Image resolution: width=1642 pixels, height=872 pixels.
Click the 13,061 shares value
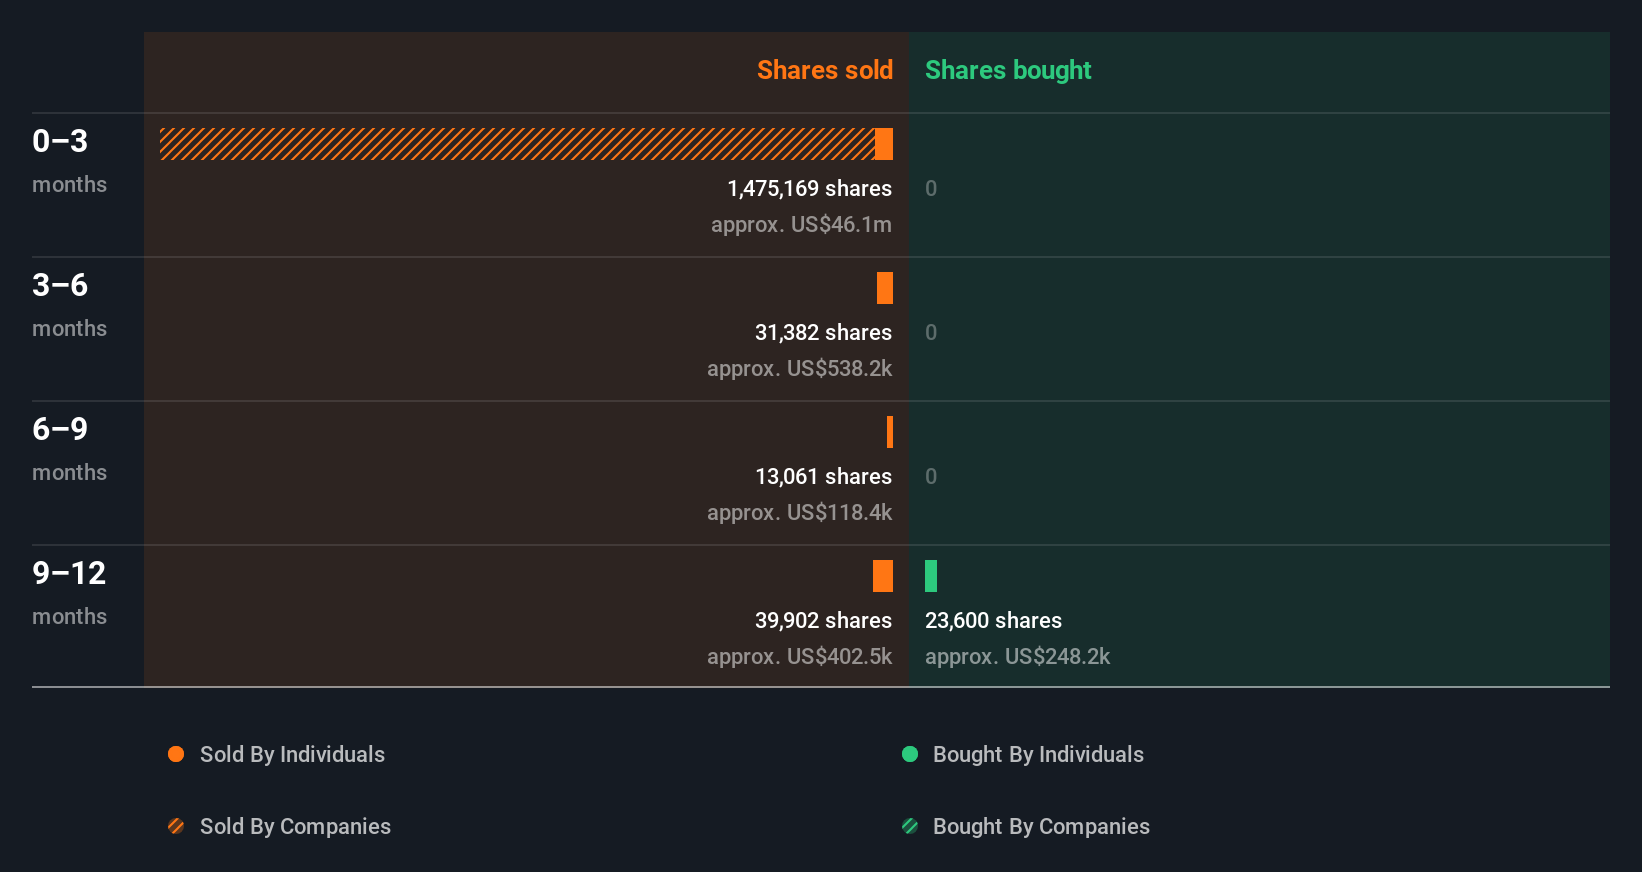(x=823, y=476)
